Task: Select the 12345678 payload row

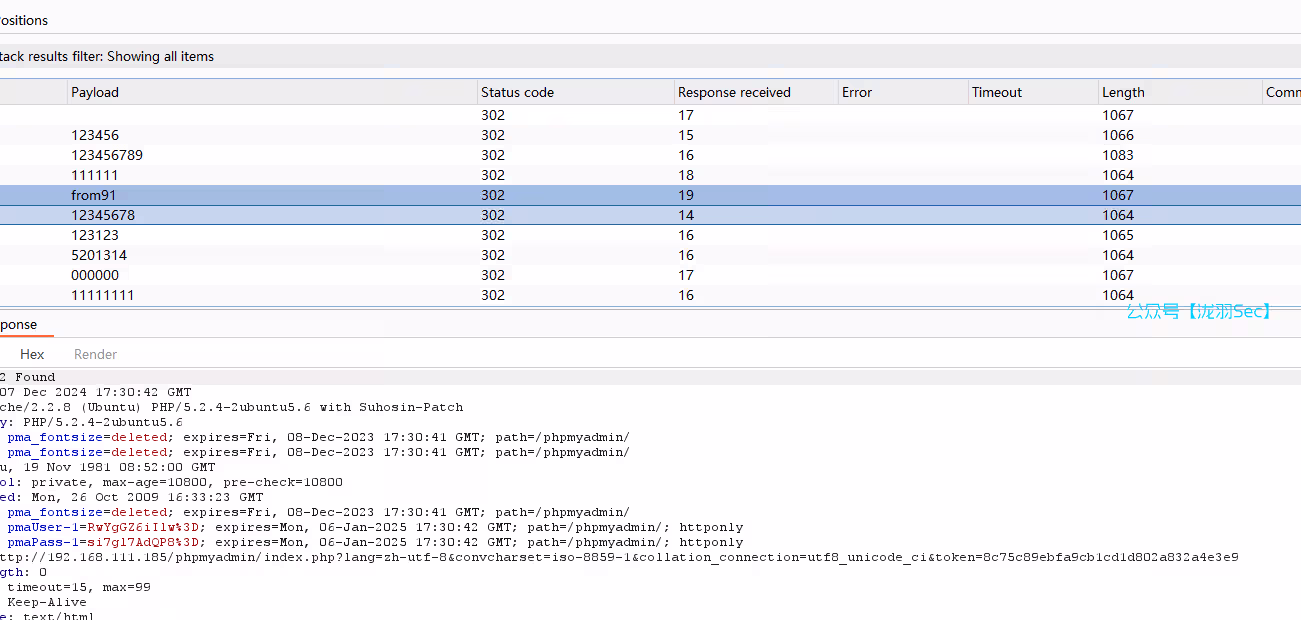Action: click(x=103, y=215)
